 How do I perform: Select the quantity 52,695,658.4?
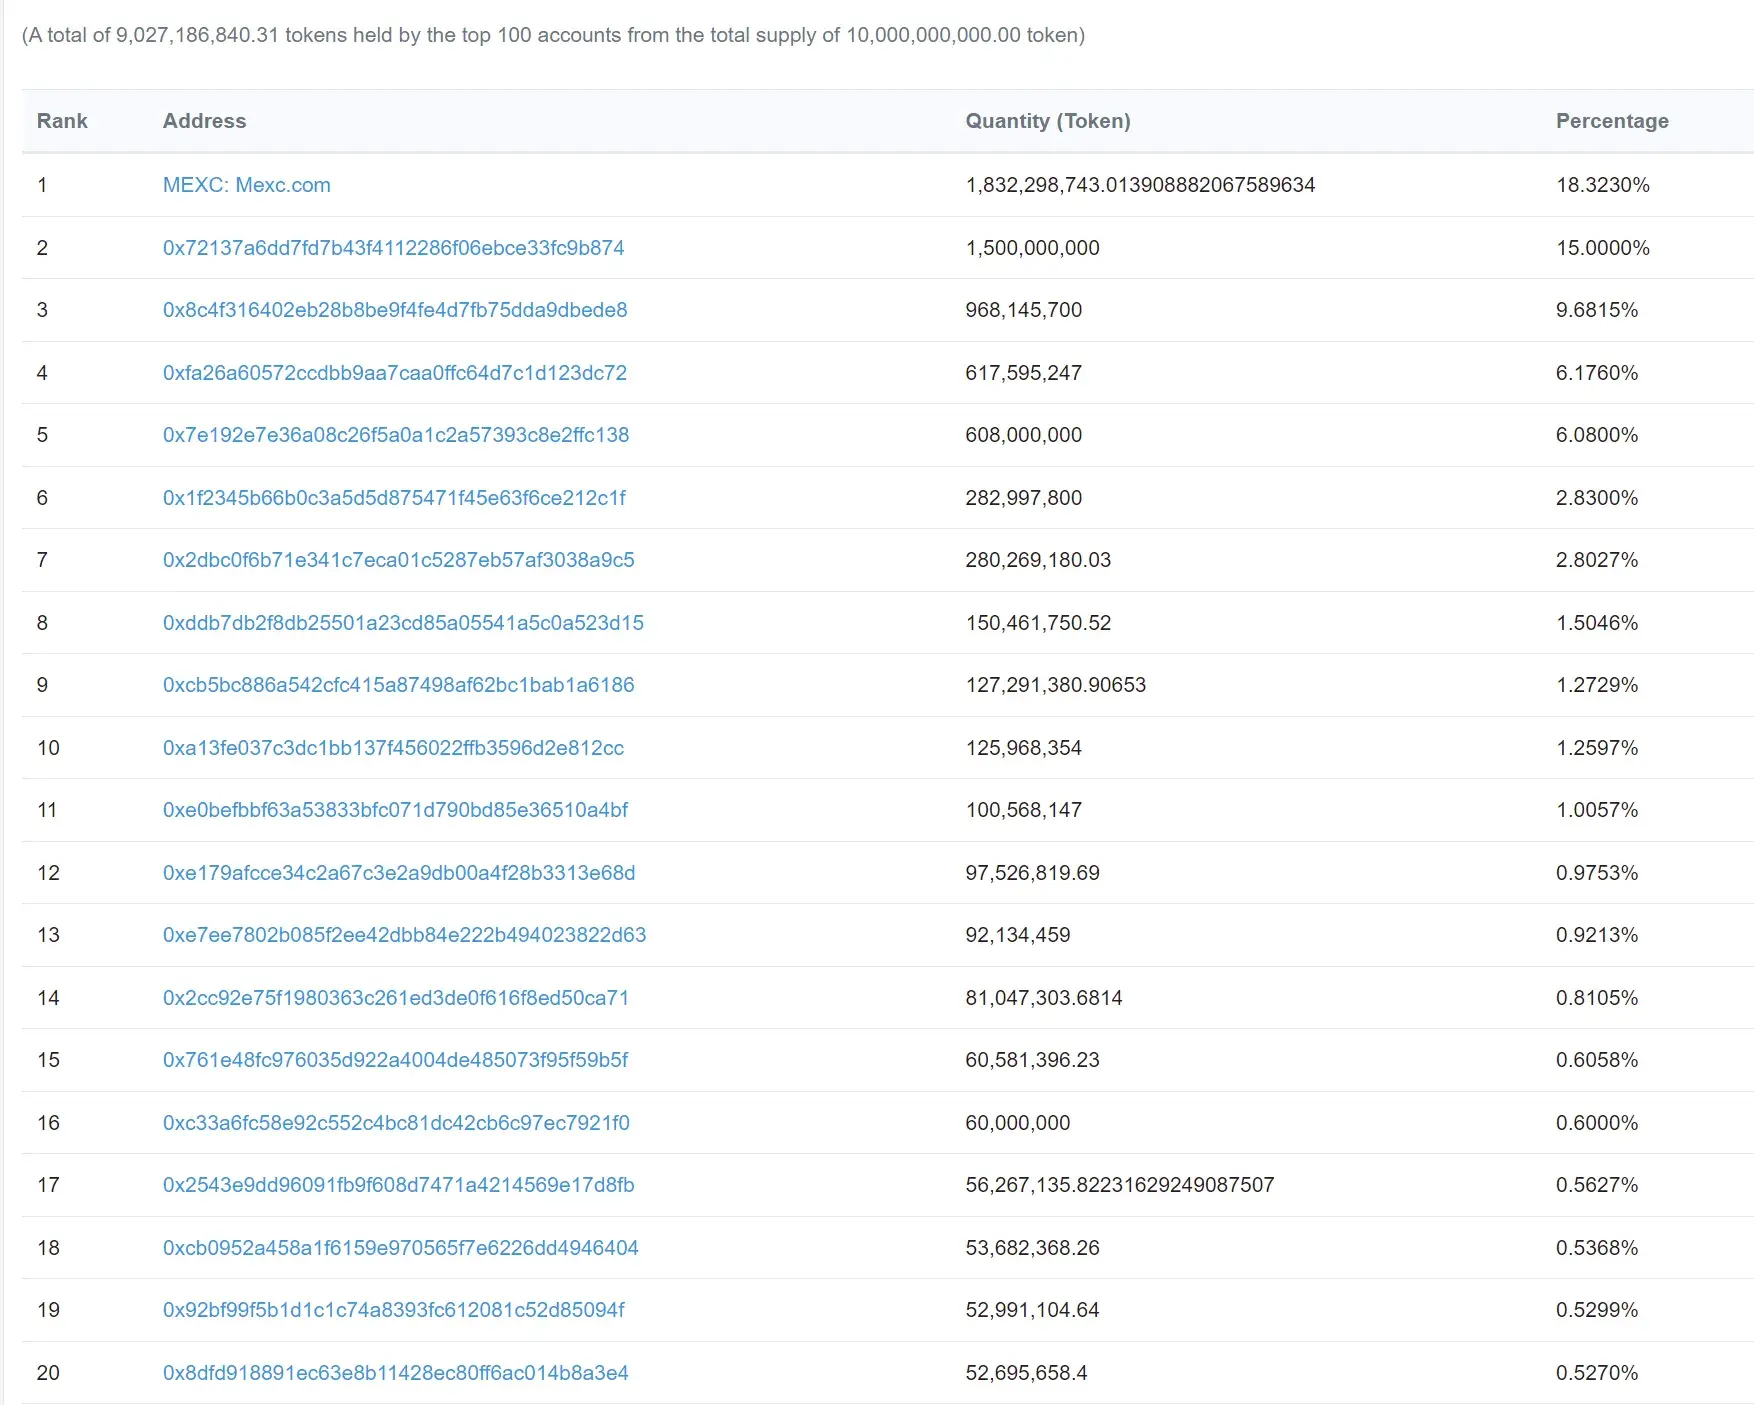coord(1026,1373)
